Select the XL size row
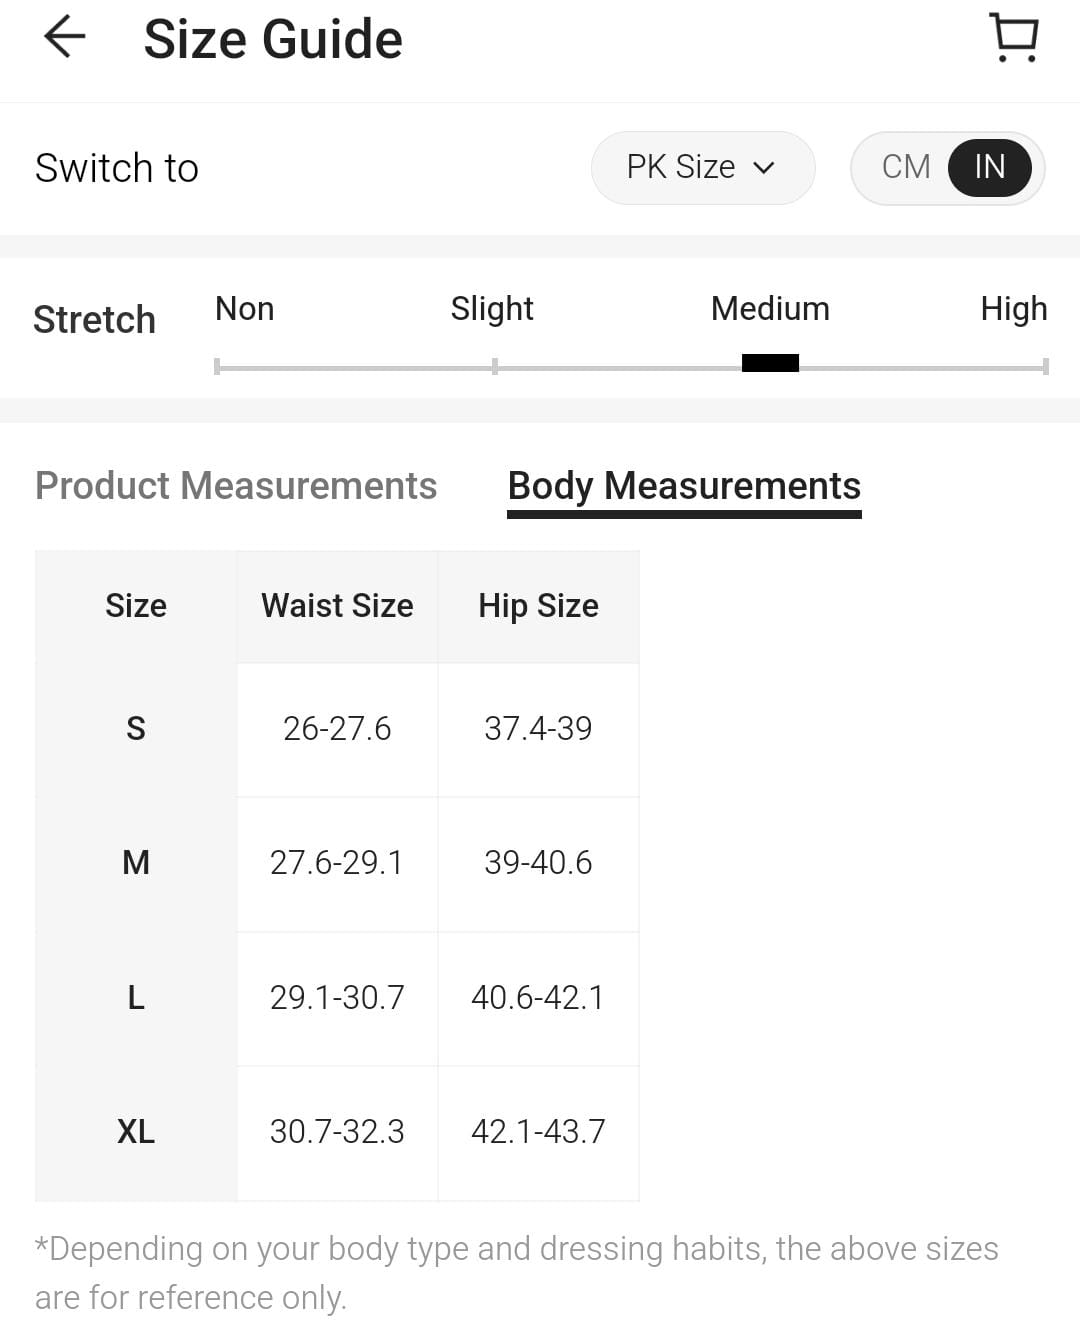 point(136,1132)
